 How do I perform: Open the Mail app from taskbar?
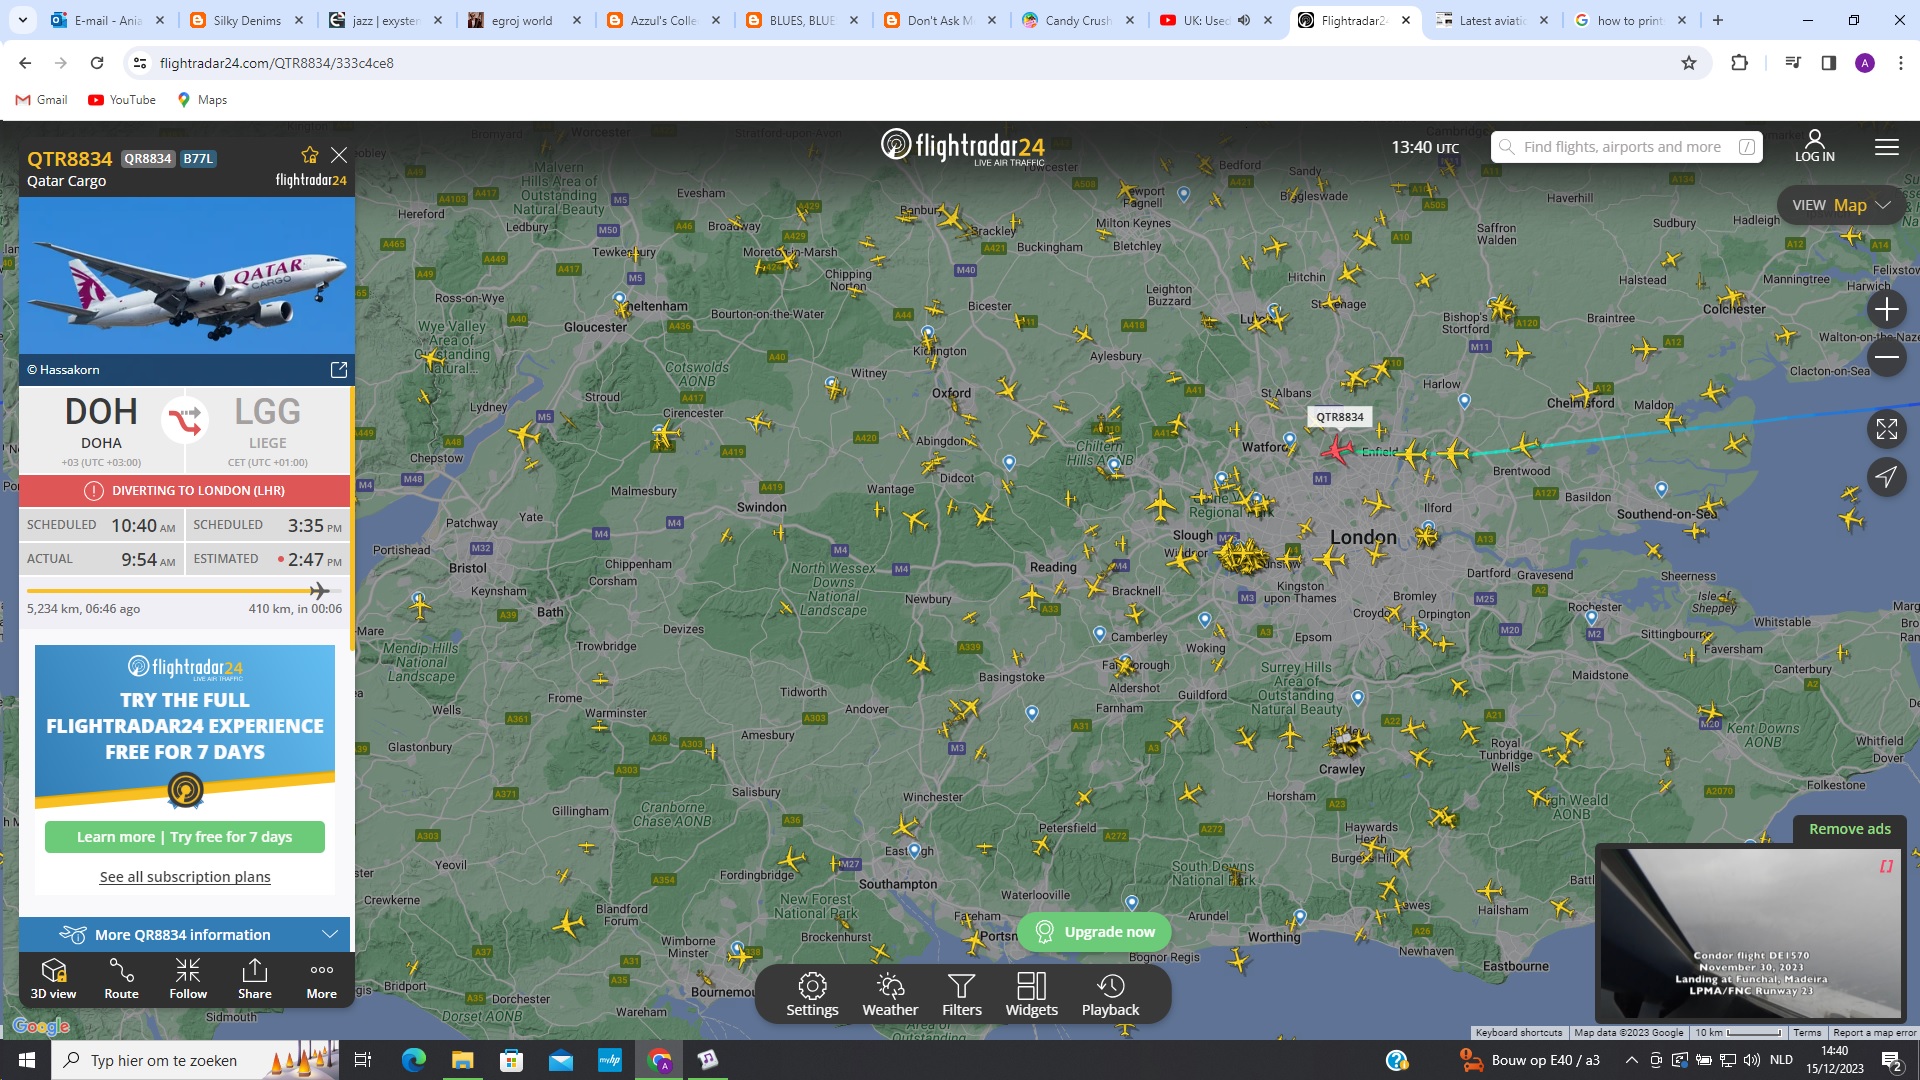tap(560, 1060)
